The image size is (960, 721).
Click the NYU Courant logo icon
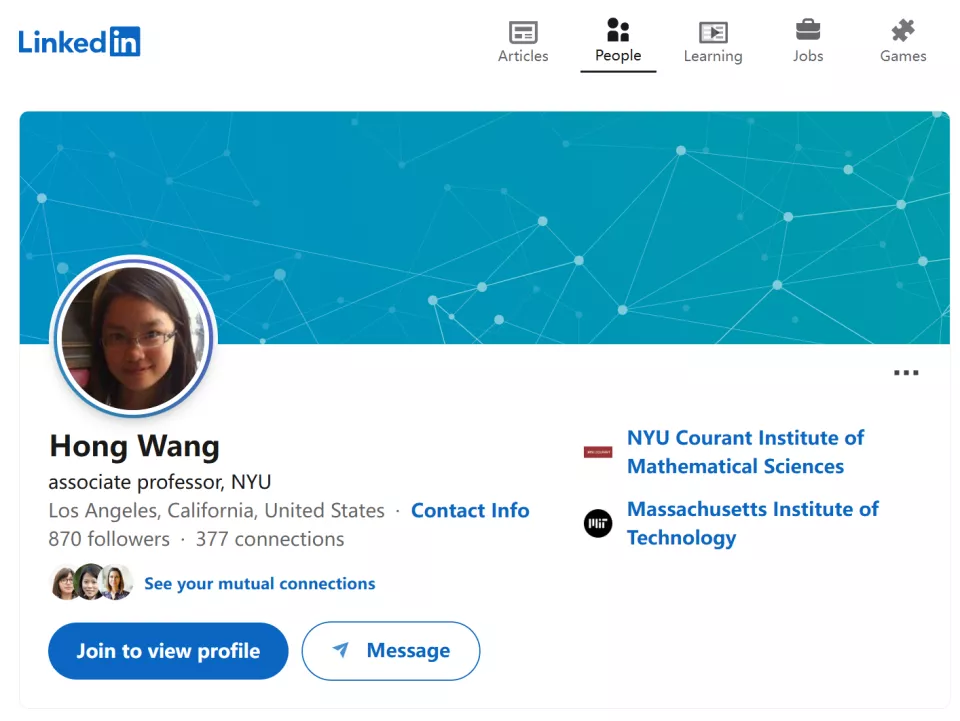click(598, 452)
